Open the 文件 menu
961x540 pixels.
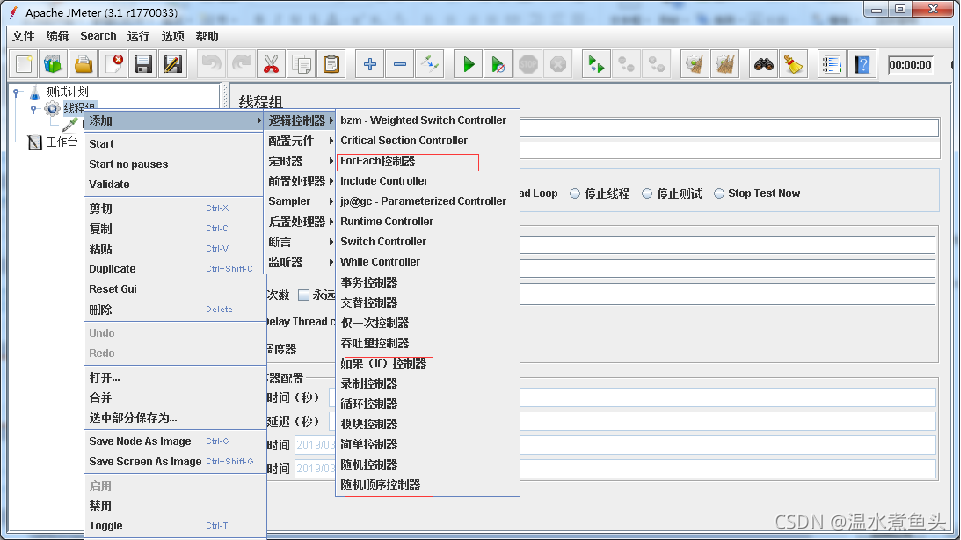tap(23, 36)
